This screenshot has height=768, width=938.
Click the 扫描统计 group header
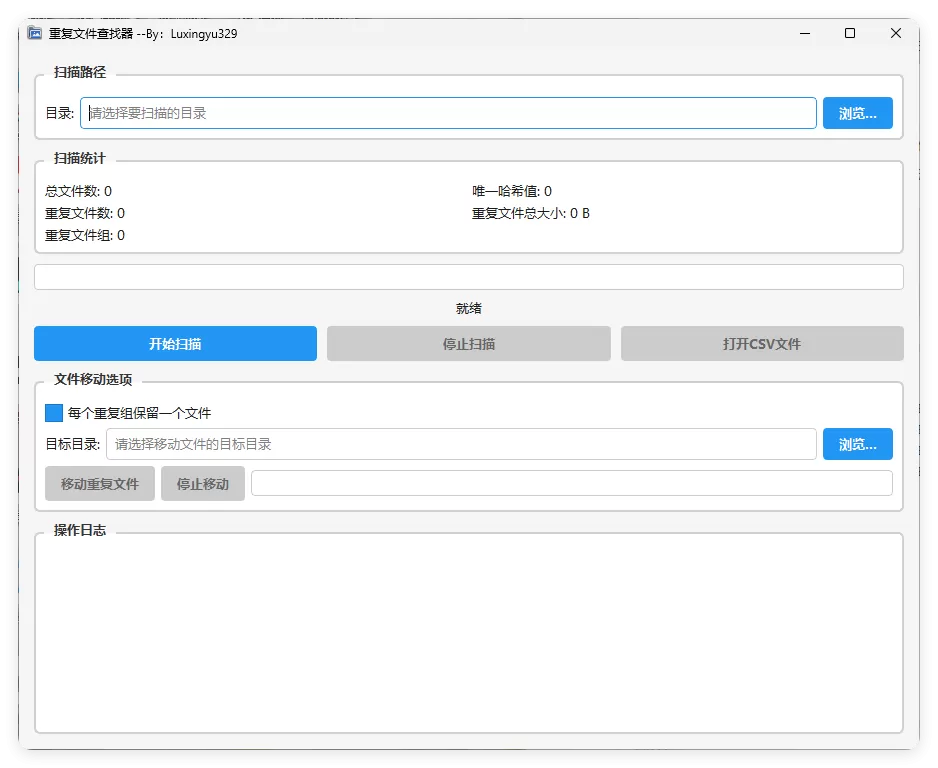(x=79, y=158)
